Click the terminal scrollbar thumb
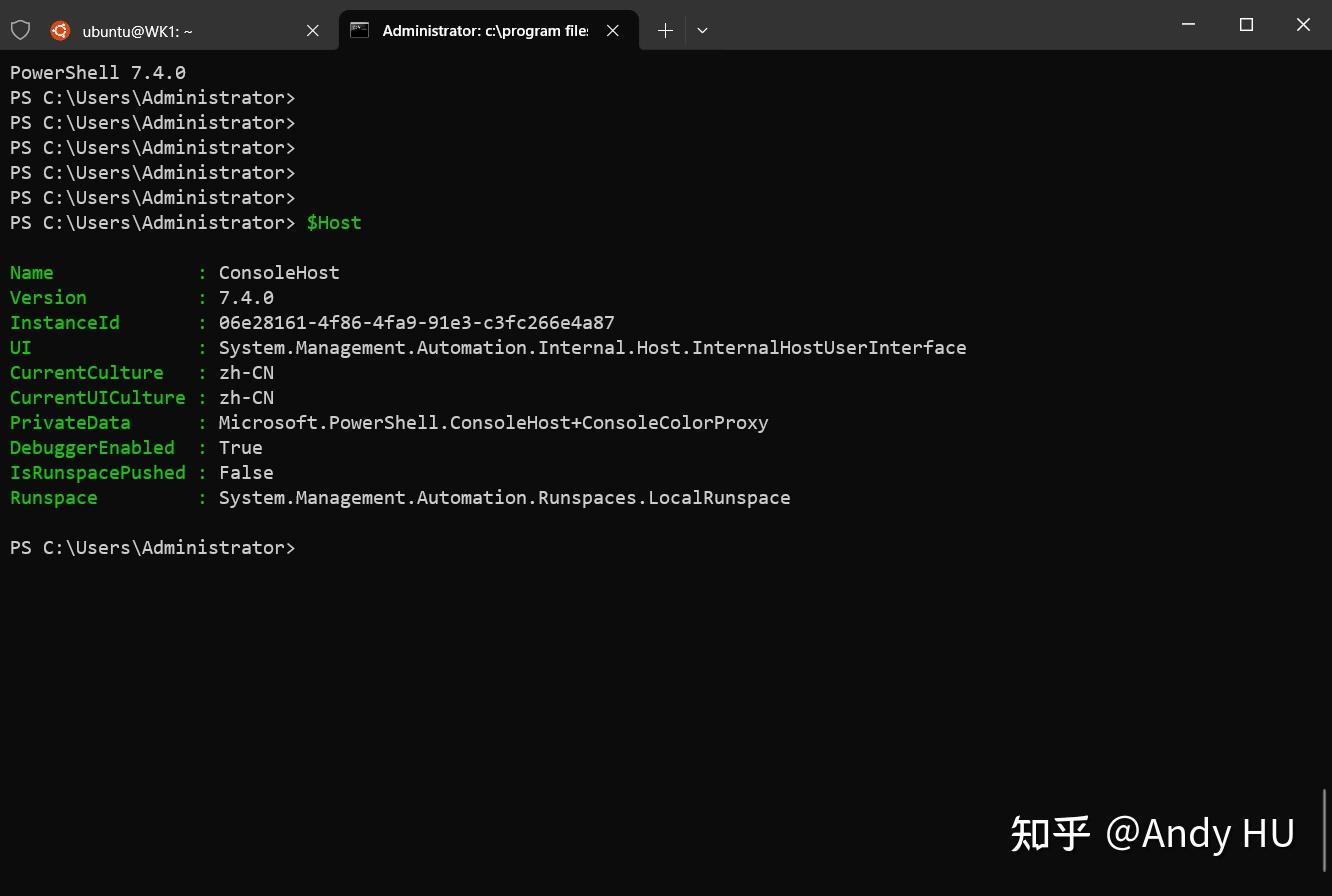The image size is (1332, 896). 1326,830
